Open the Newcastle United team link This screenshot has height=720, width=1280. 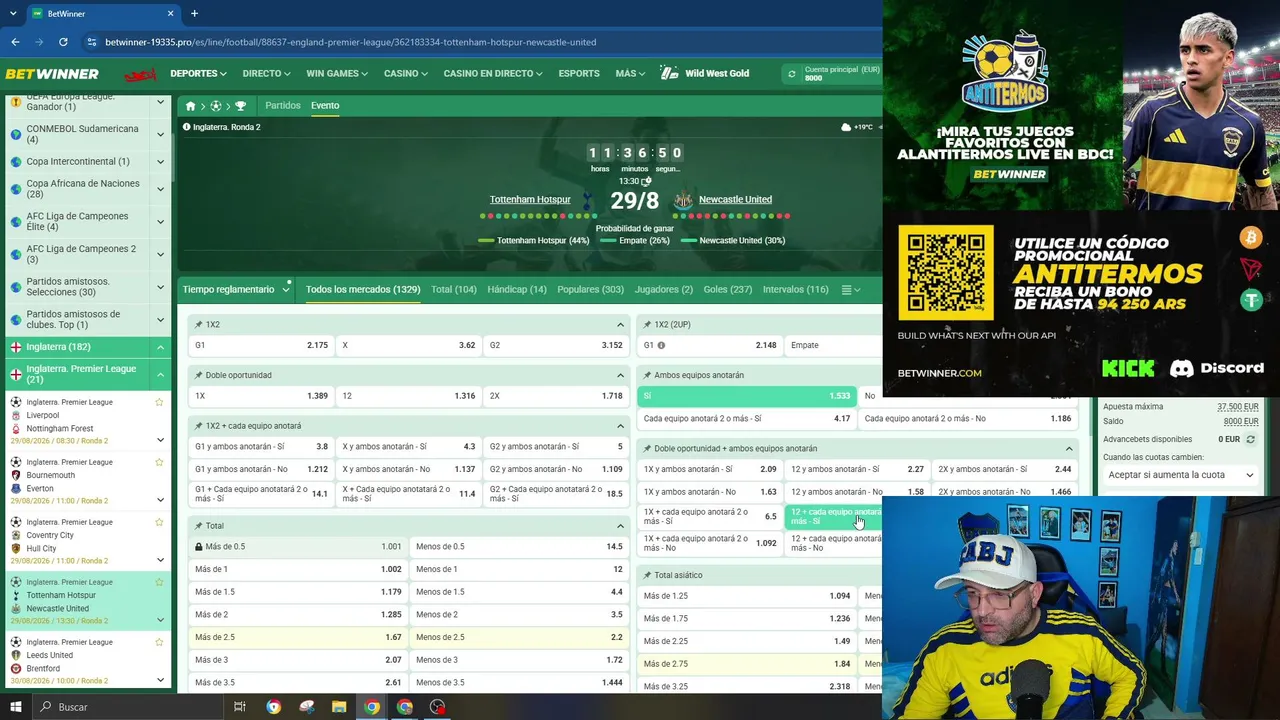(x=735, y=200)
